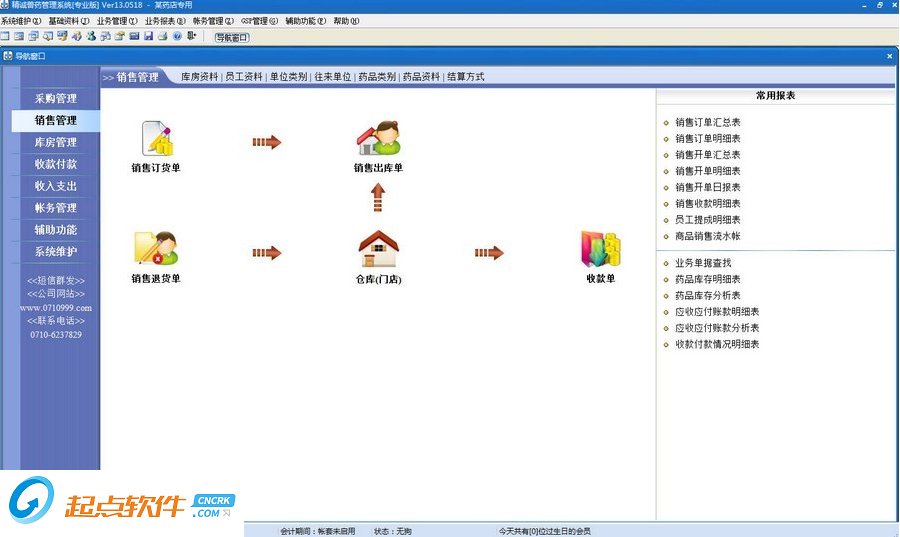
Task: Click the <<联系电话>> sidebar link
Action: [56, 321]
